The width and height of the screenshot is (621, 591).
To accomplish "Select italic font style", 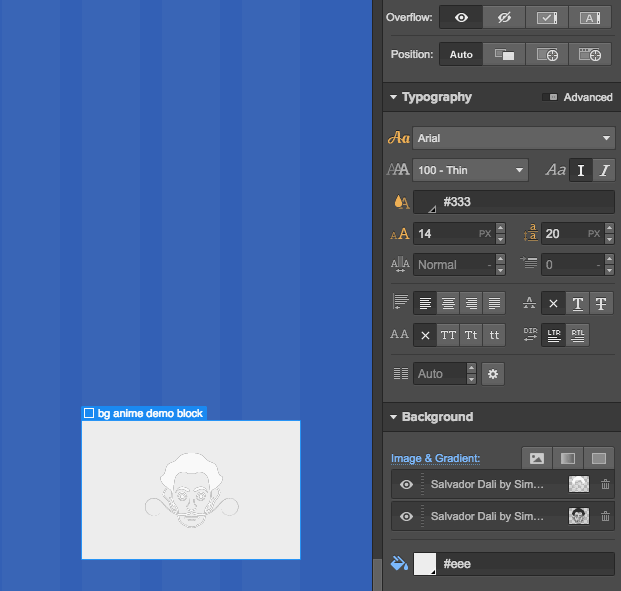I will pyautogui.click(x=604, y=170).
